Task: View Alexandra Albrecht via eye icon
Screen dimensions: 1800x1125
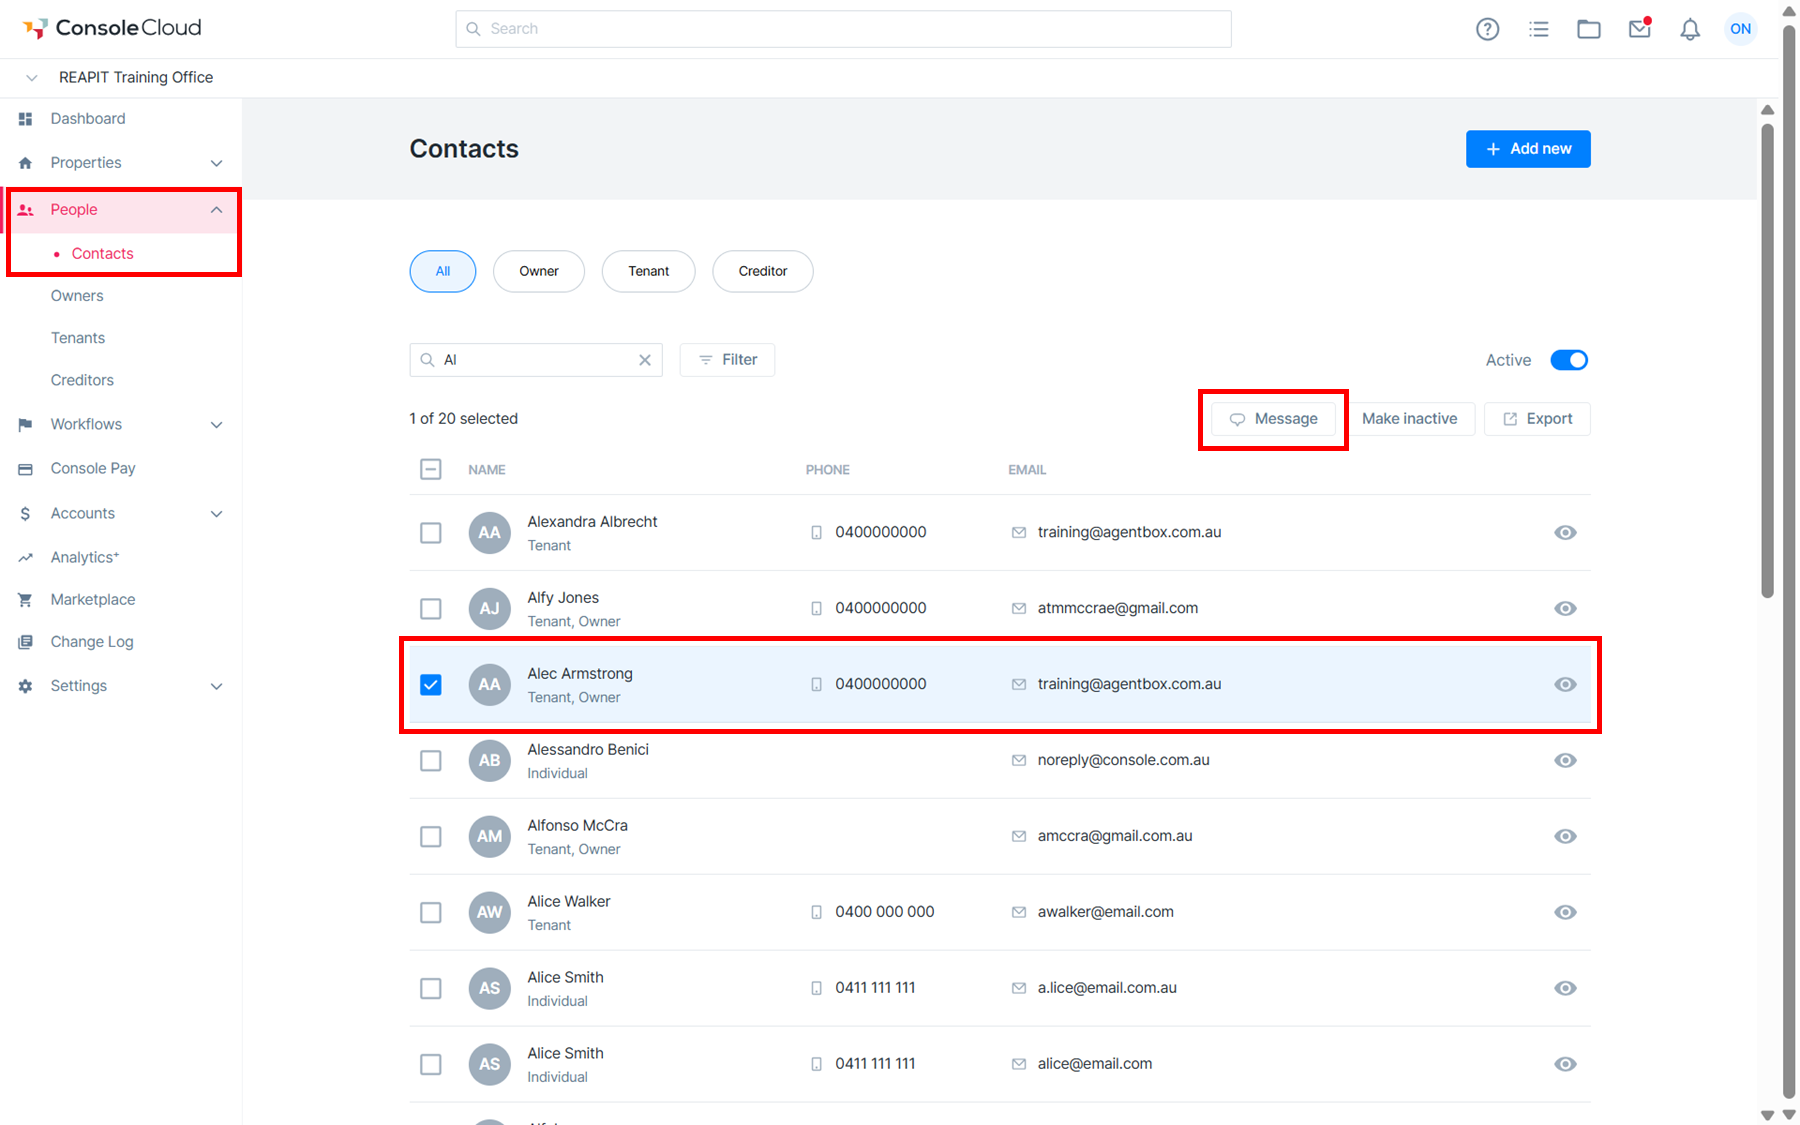Action: (x=1565, y=532)
